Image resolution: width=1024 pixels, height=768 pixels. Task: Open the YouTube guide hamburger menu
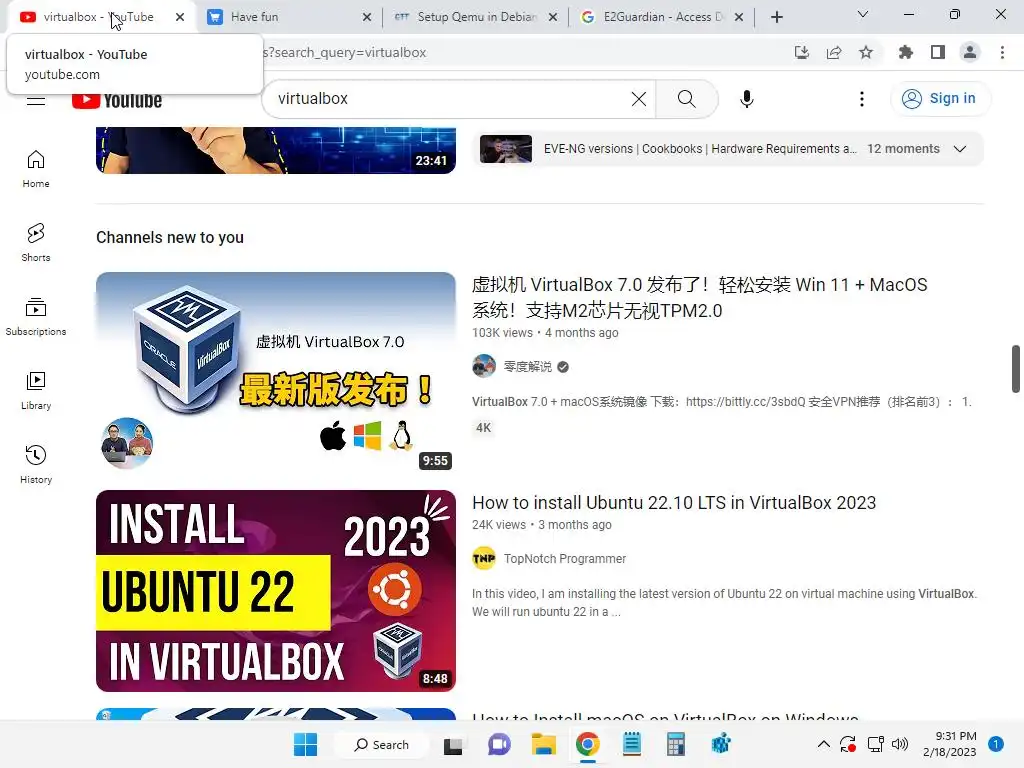pyautogui.click(x=36, y=101)
